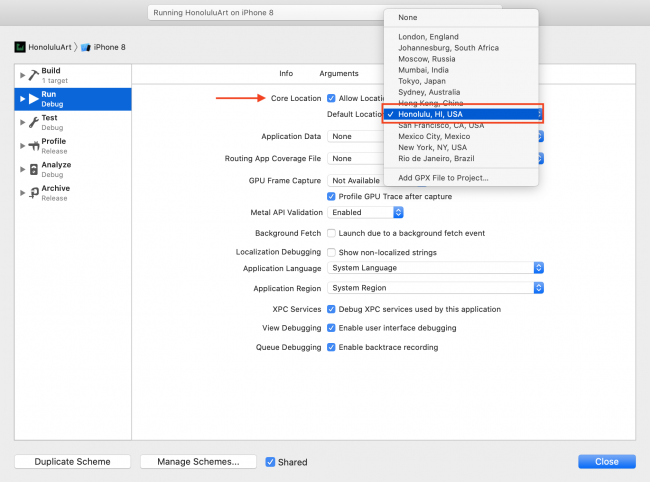Screen dimensions: 650x482
Task: Choose Mumbai, India location
Action: 461,70
